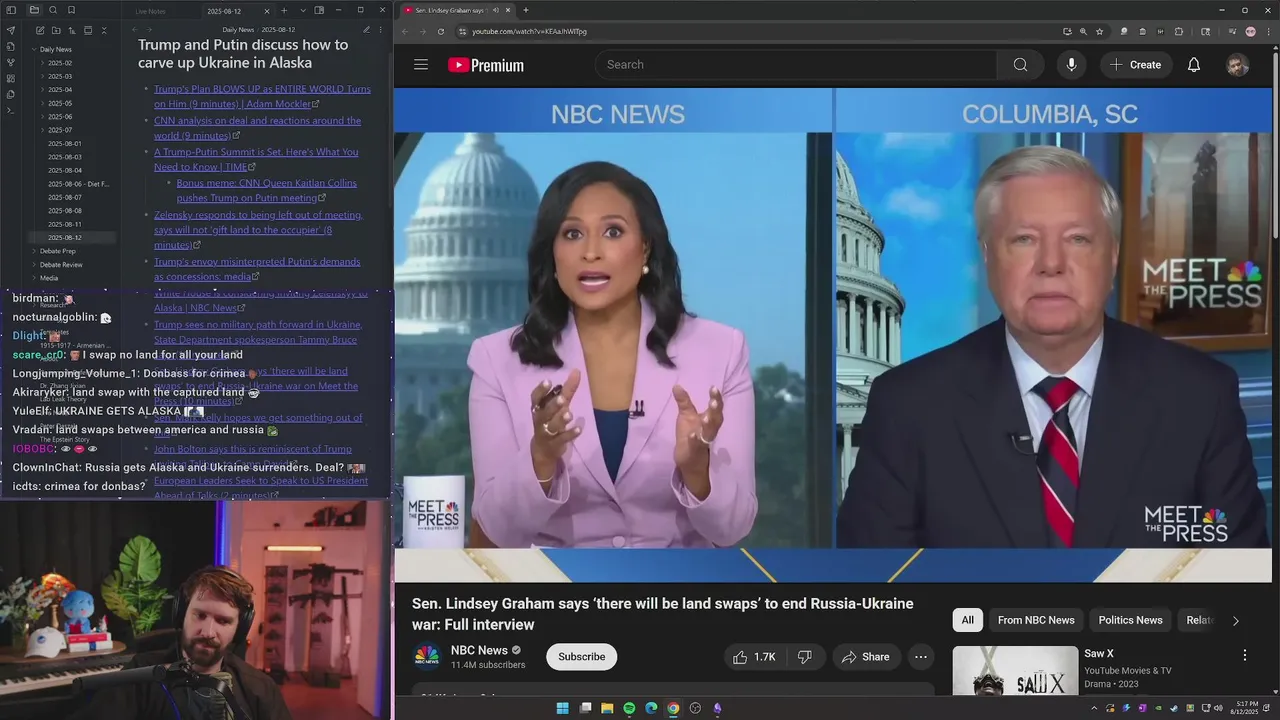Image resolution: width=1280 pixels, height=720 pixels.
Task: Navigate back arrow in Obsidian note
Action: (x=136, y=30)
